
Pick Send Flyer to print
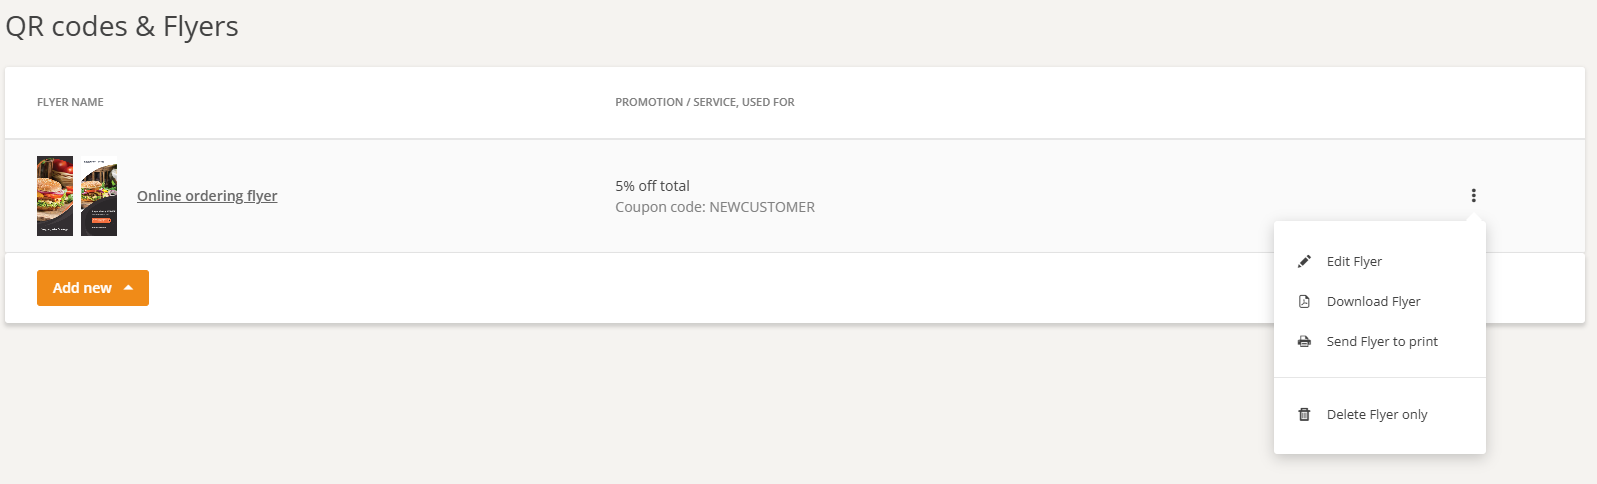tap(1382, 341)
